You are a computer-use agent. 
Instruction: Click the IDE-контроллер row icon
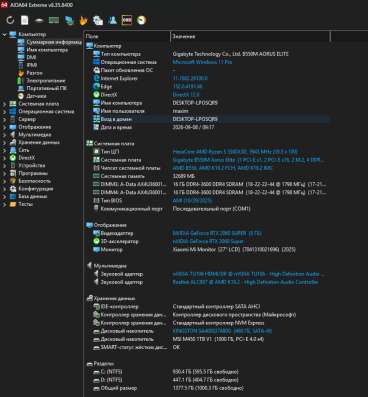[x=96, y=306]
